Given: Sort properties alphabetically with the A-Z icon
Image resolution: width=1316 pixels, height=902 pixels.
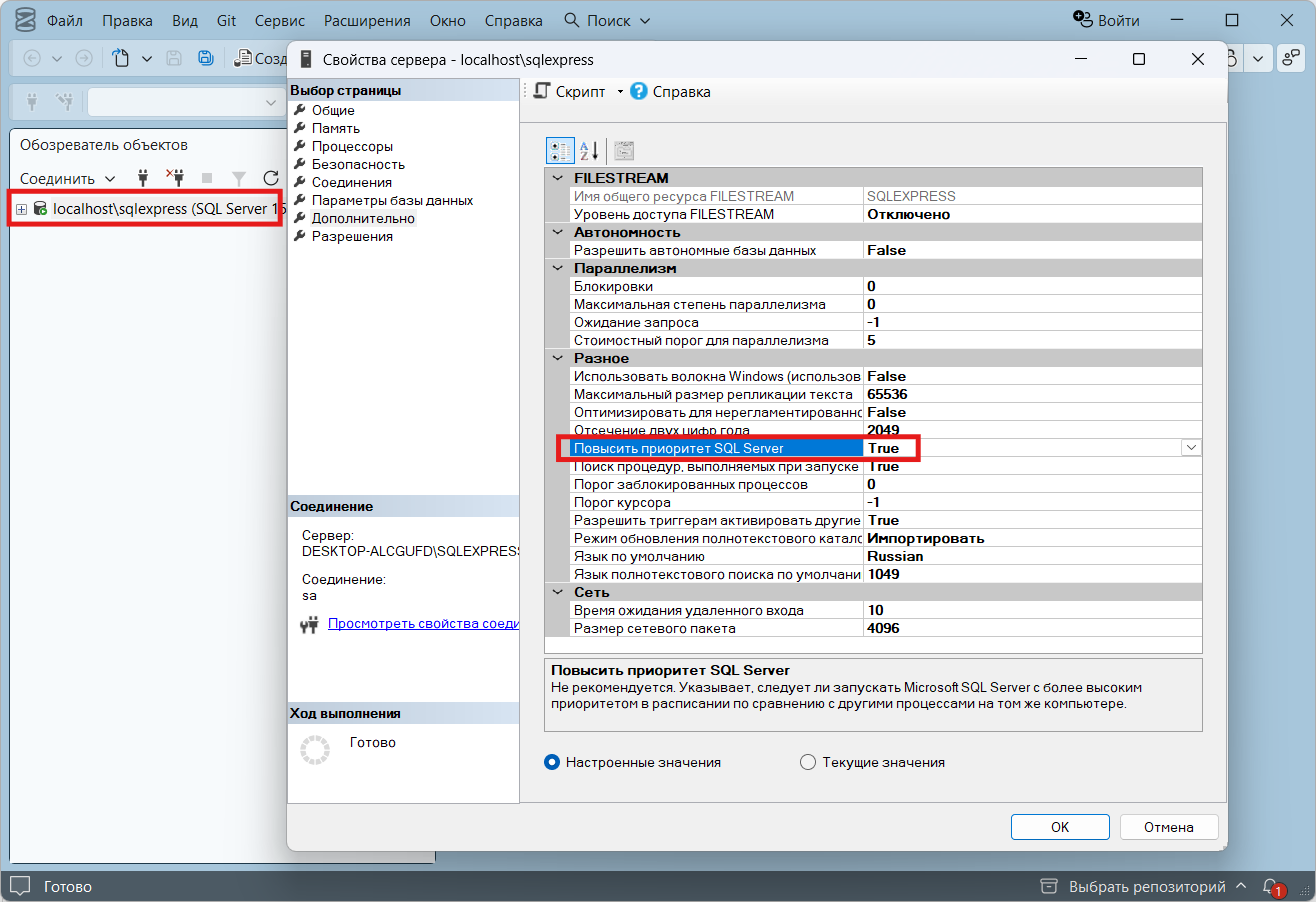Looking at the screenshot, I should (589, 151).
